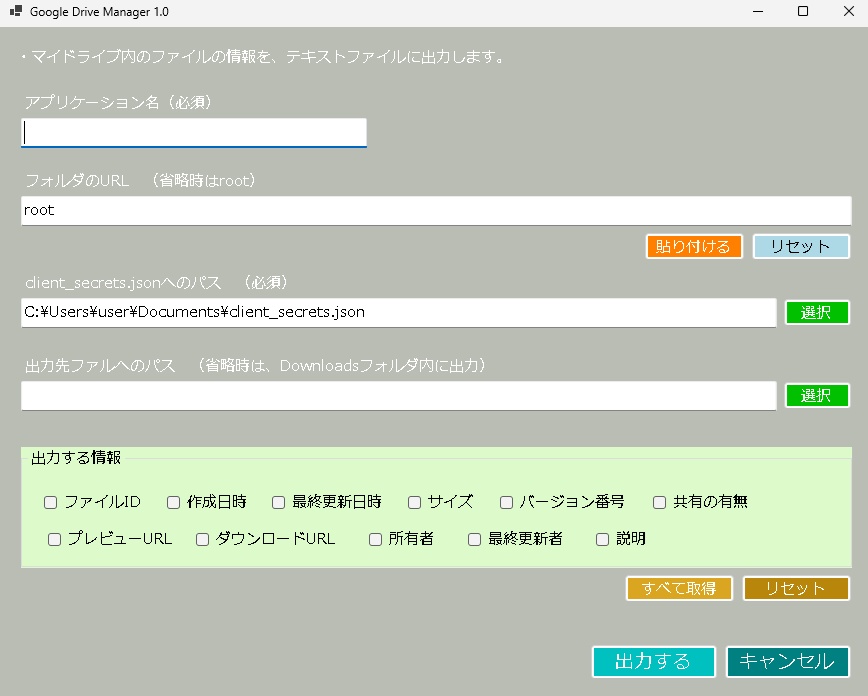Click the application name input field

(194, 133)
